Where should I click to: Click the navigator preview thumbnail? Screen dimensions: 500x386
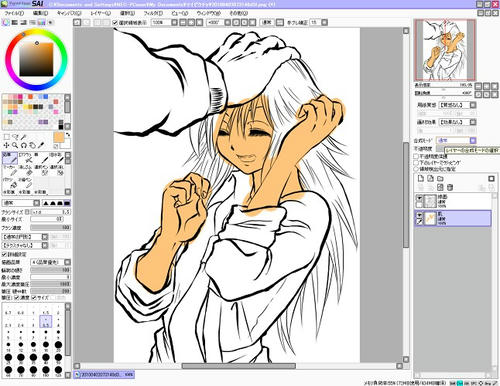[x=445, y=50]
